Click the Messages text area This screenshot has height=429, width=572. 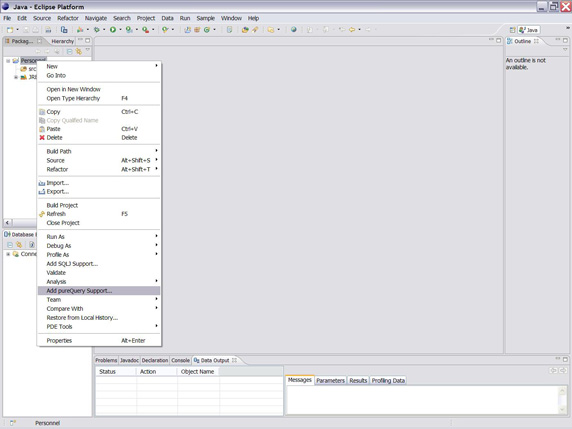click(x=422, y=400)
